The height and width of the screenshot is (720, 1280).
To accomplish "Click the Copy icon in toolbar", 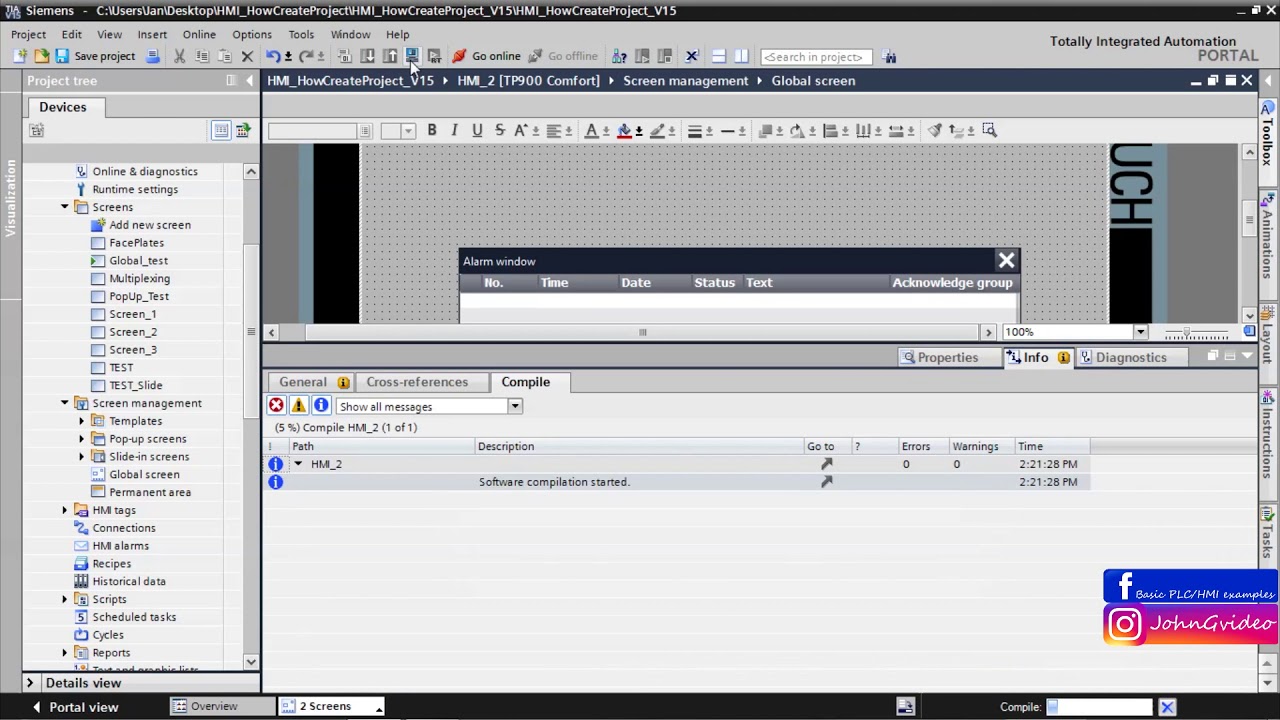I will tap(202, 57).
